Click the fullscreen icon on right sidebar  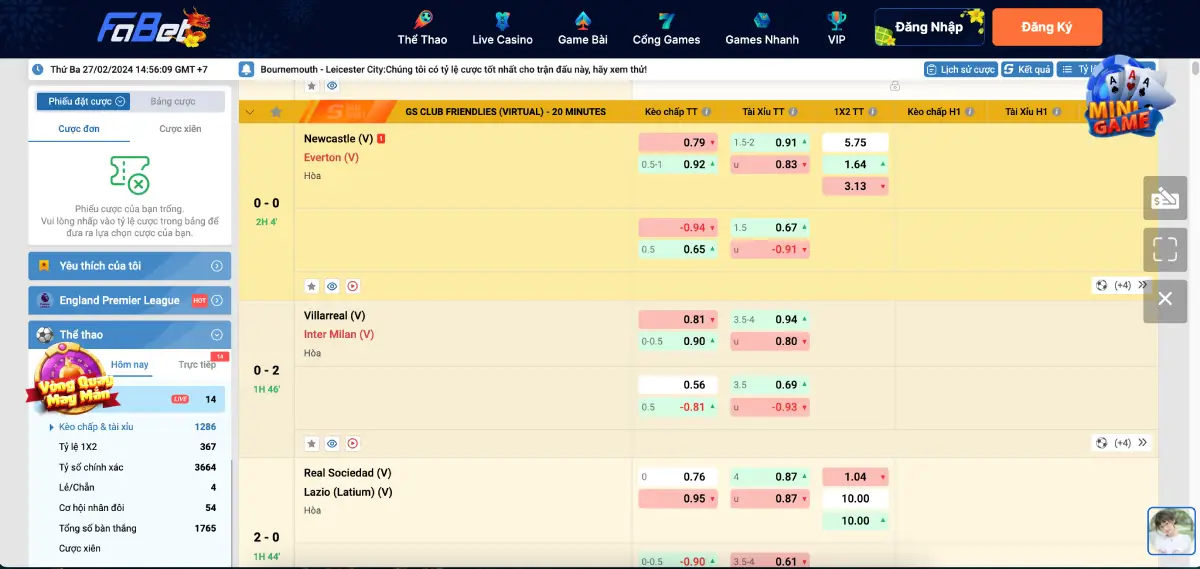[1165, 248]
